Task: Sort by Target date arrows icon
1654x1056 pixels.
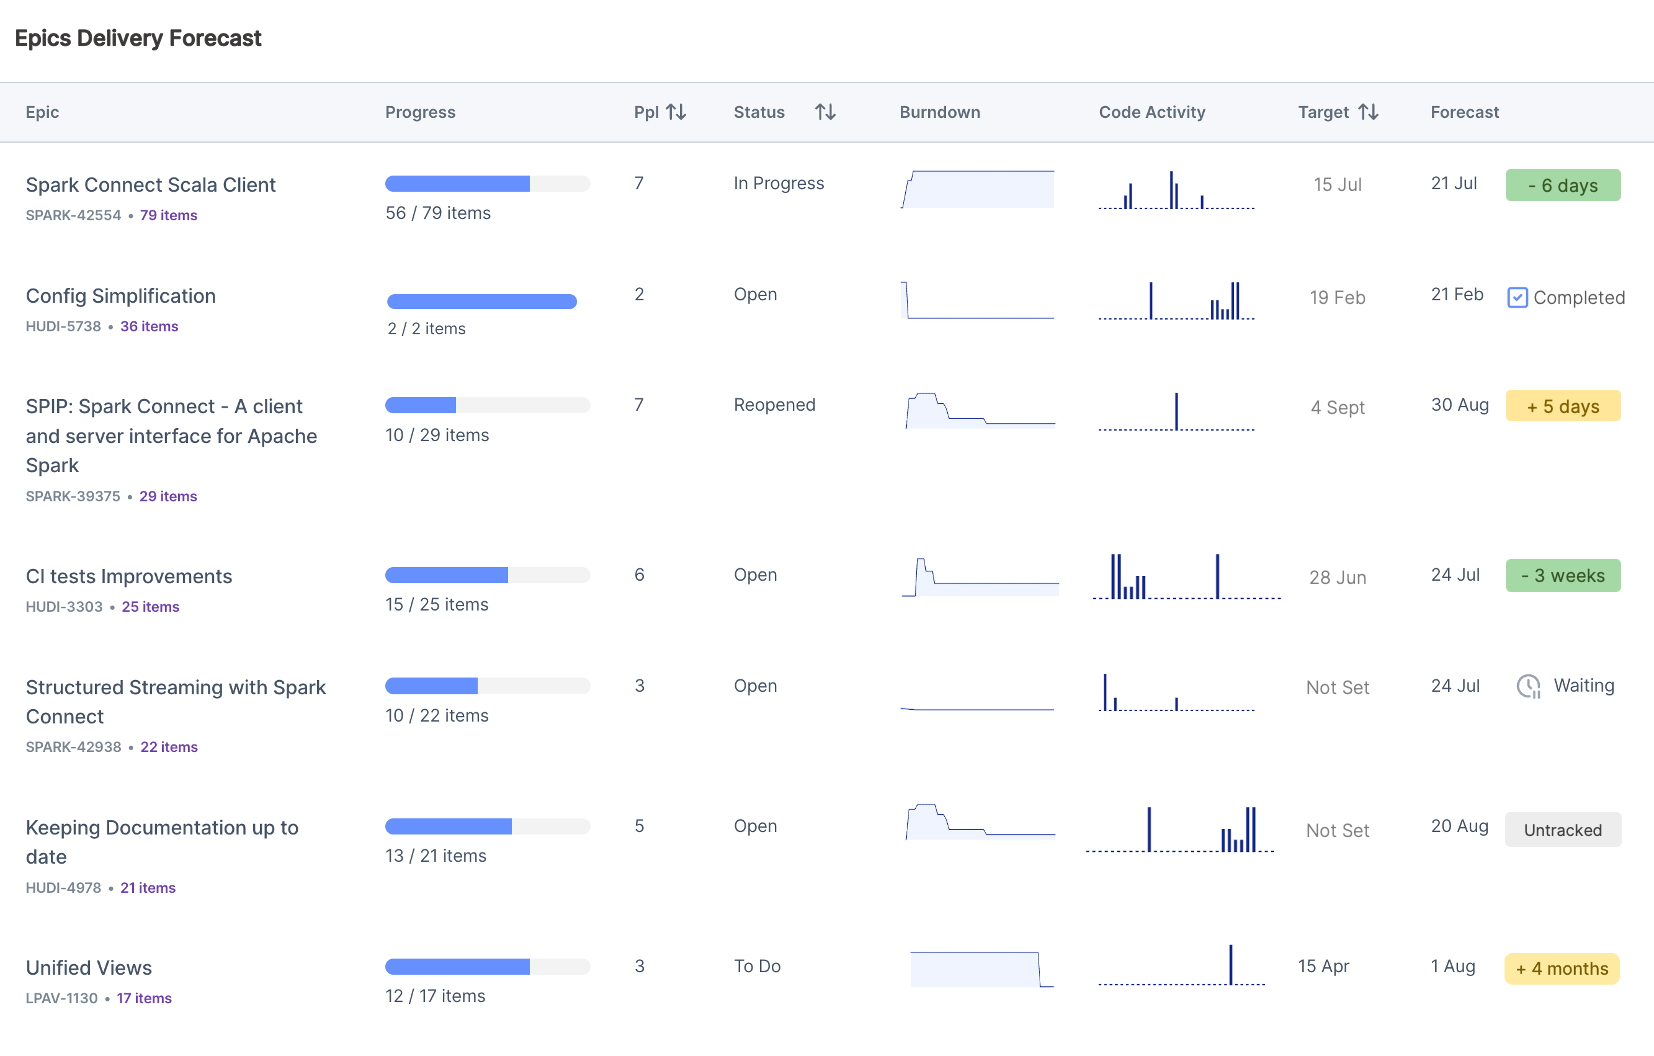Action: click(x=1368, y=112)
